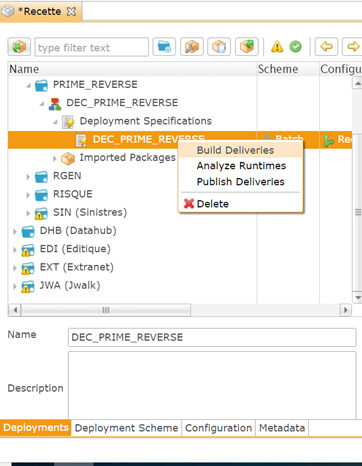Click the blue folder toolbar icon
362x466 pixels.
[164, 47]
